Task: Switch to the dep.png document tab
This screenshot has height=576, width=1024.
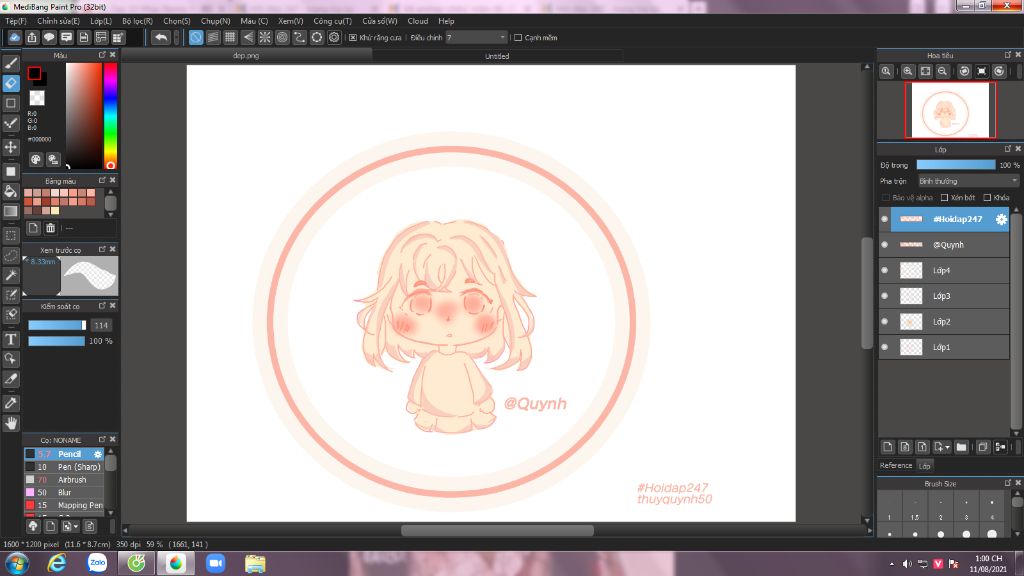Action: click(x=246, y=56)
